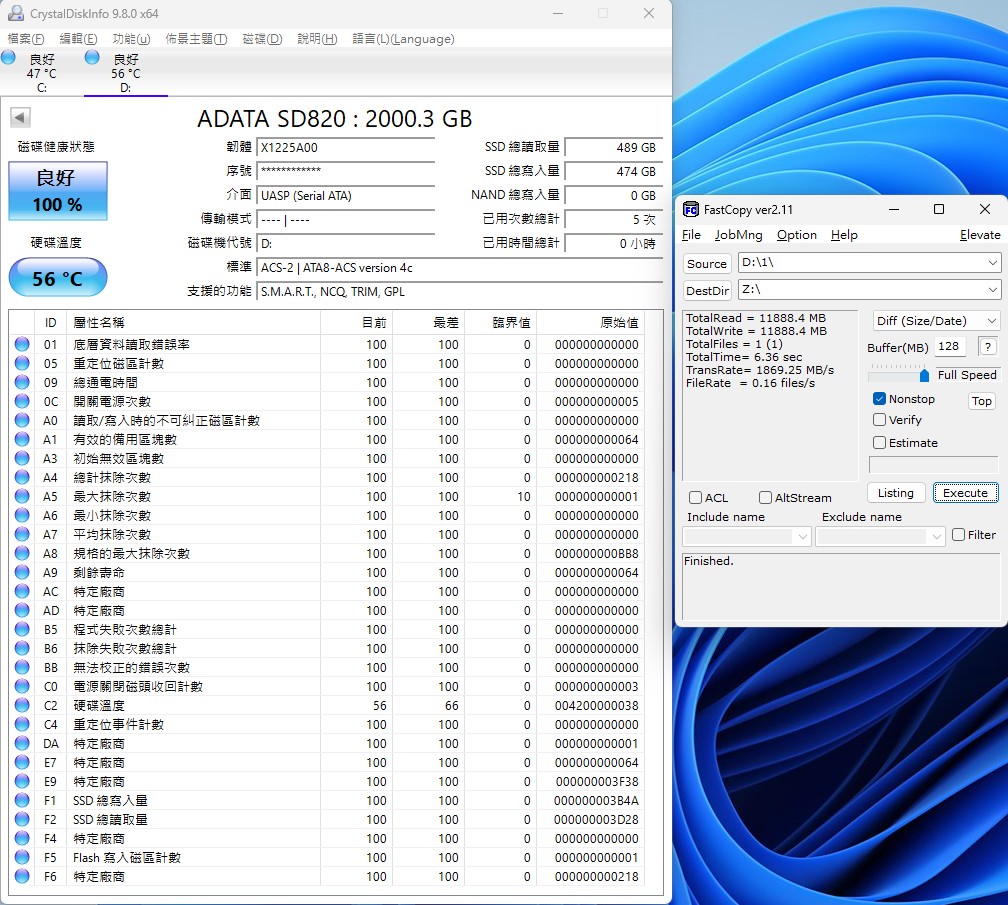Click status orb for attribute A0 row
The image size is (1008, 905).
click(22, 420)
